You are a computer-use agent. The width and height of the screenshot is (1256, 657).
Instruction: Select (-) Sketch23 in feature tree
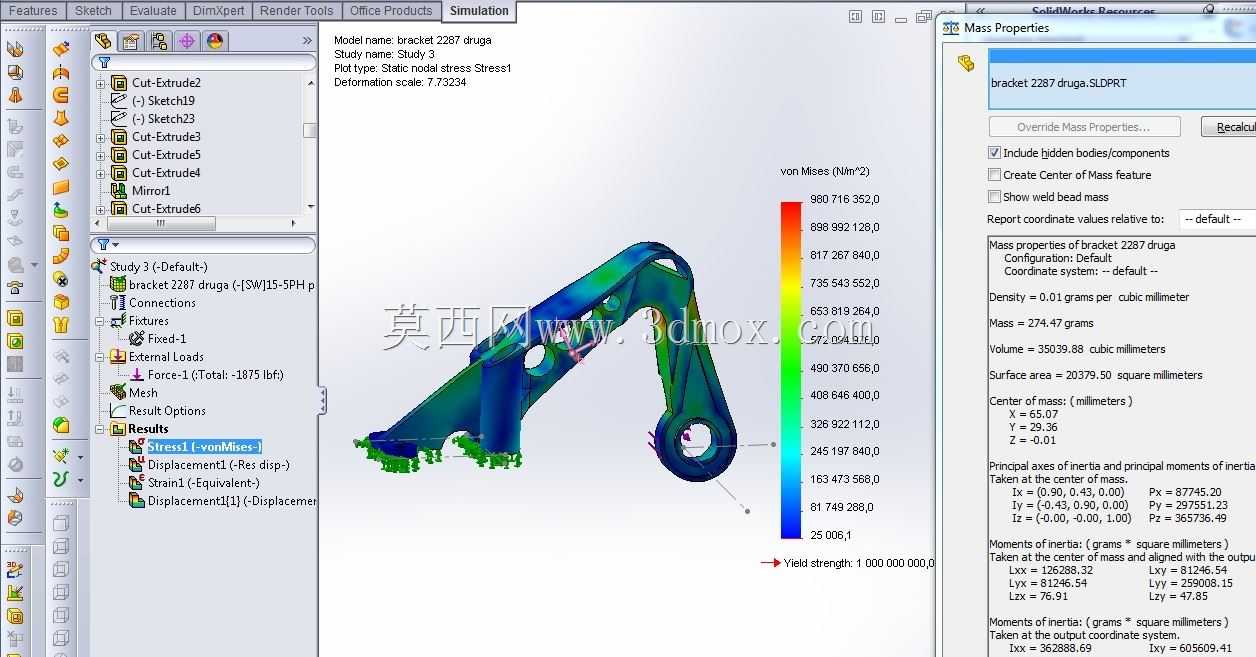[163, 119]
